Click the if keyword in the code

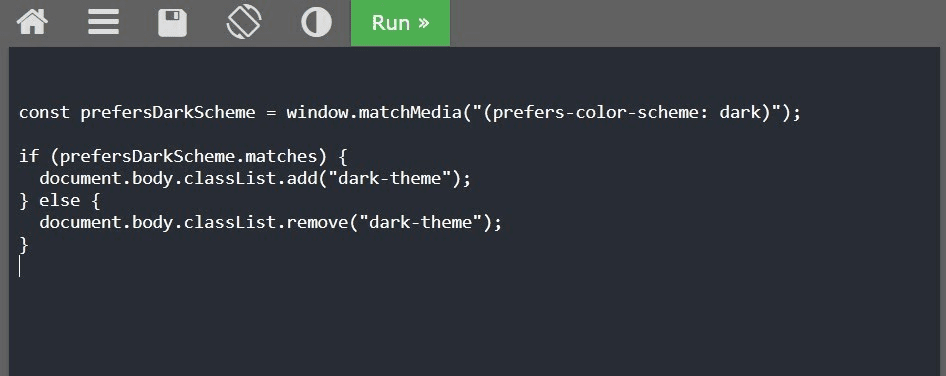[x=29, y=156]
